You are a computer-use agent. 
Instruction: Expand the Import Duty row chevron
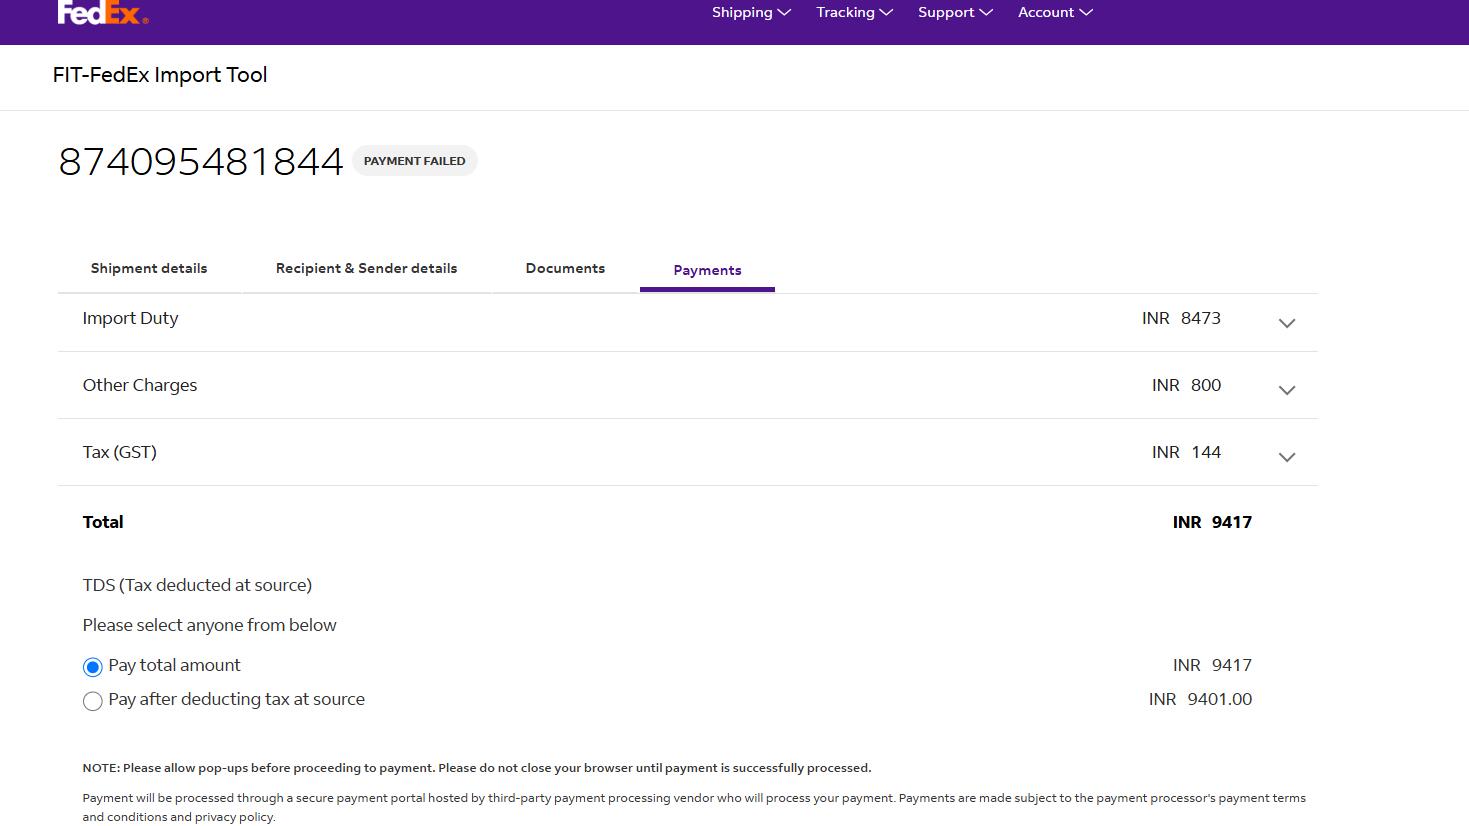[1287, 323]
